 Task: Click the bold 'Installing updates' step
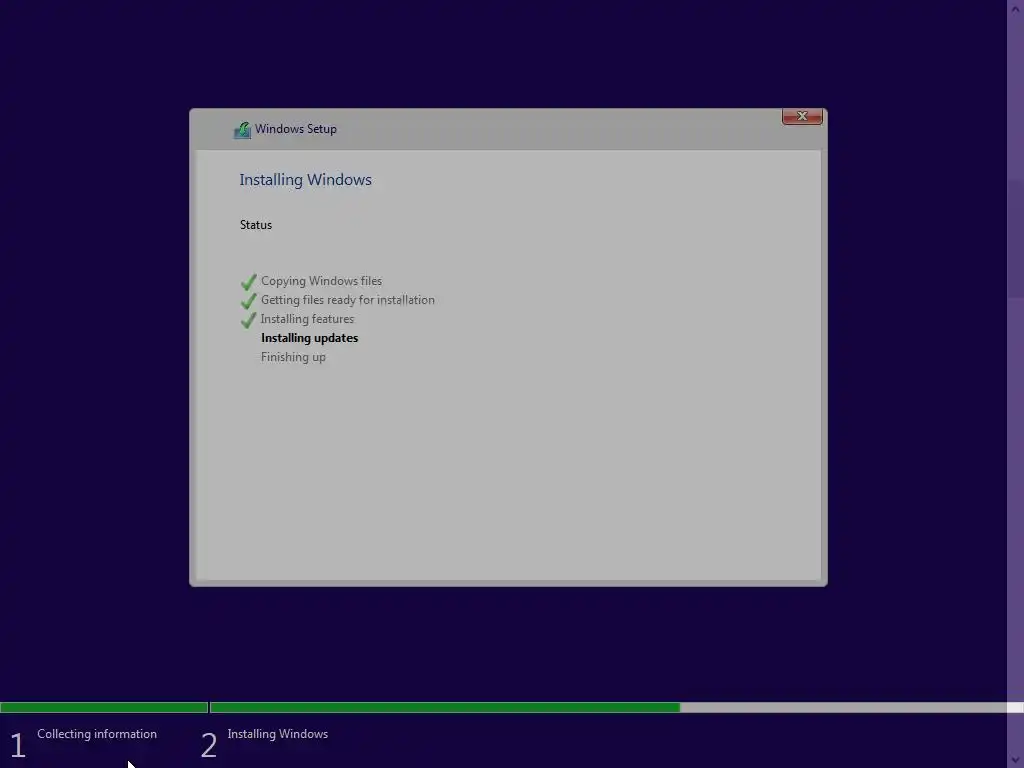tap(310, 338)
